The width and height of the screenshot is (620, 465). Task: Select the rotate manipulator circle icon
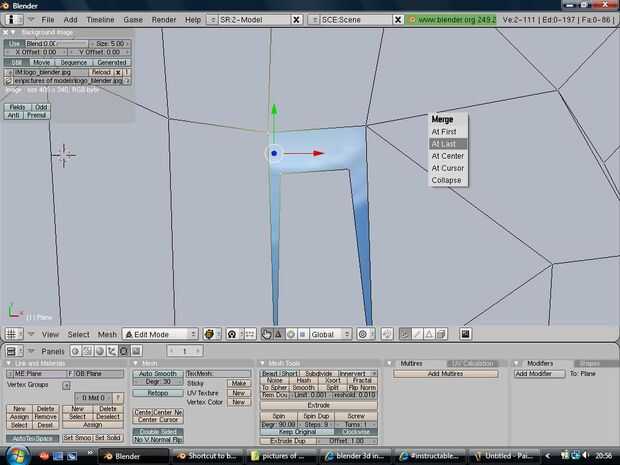[x=291, y=335]
